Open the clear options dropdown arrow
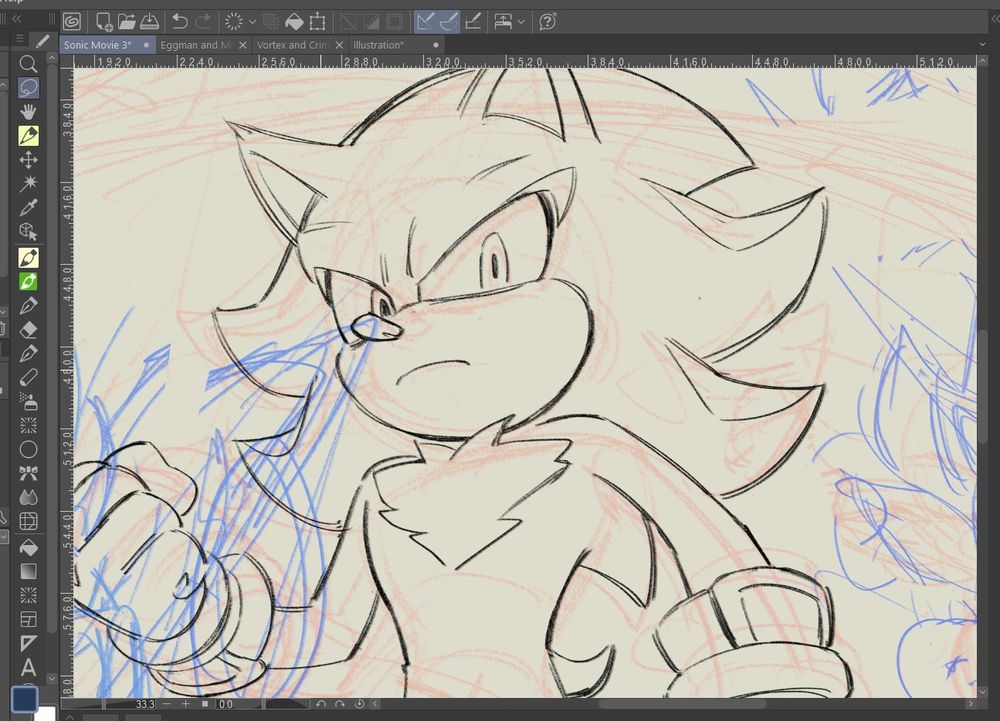This screenshot has width=1000, height=721. 253,22
